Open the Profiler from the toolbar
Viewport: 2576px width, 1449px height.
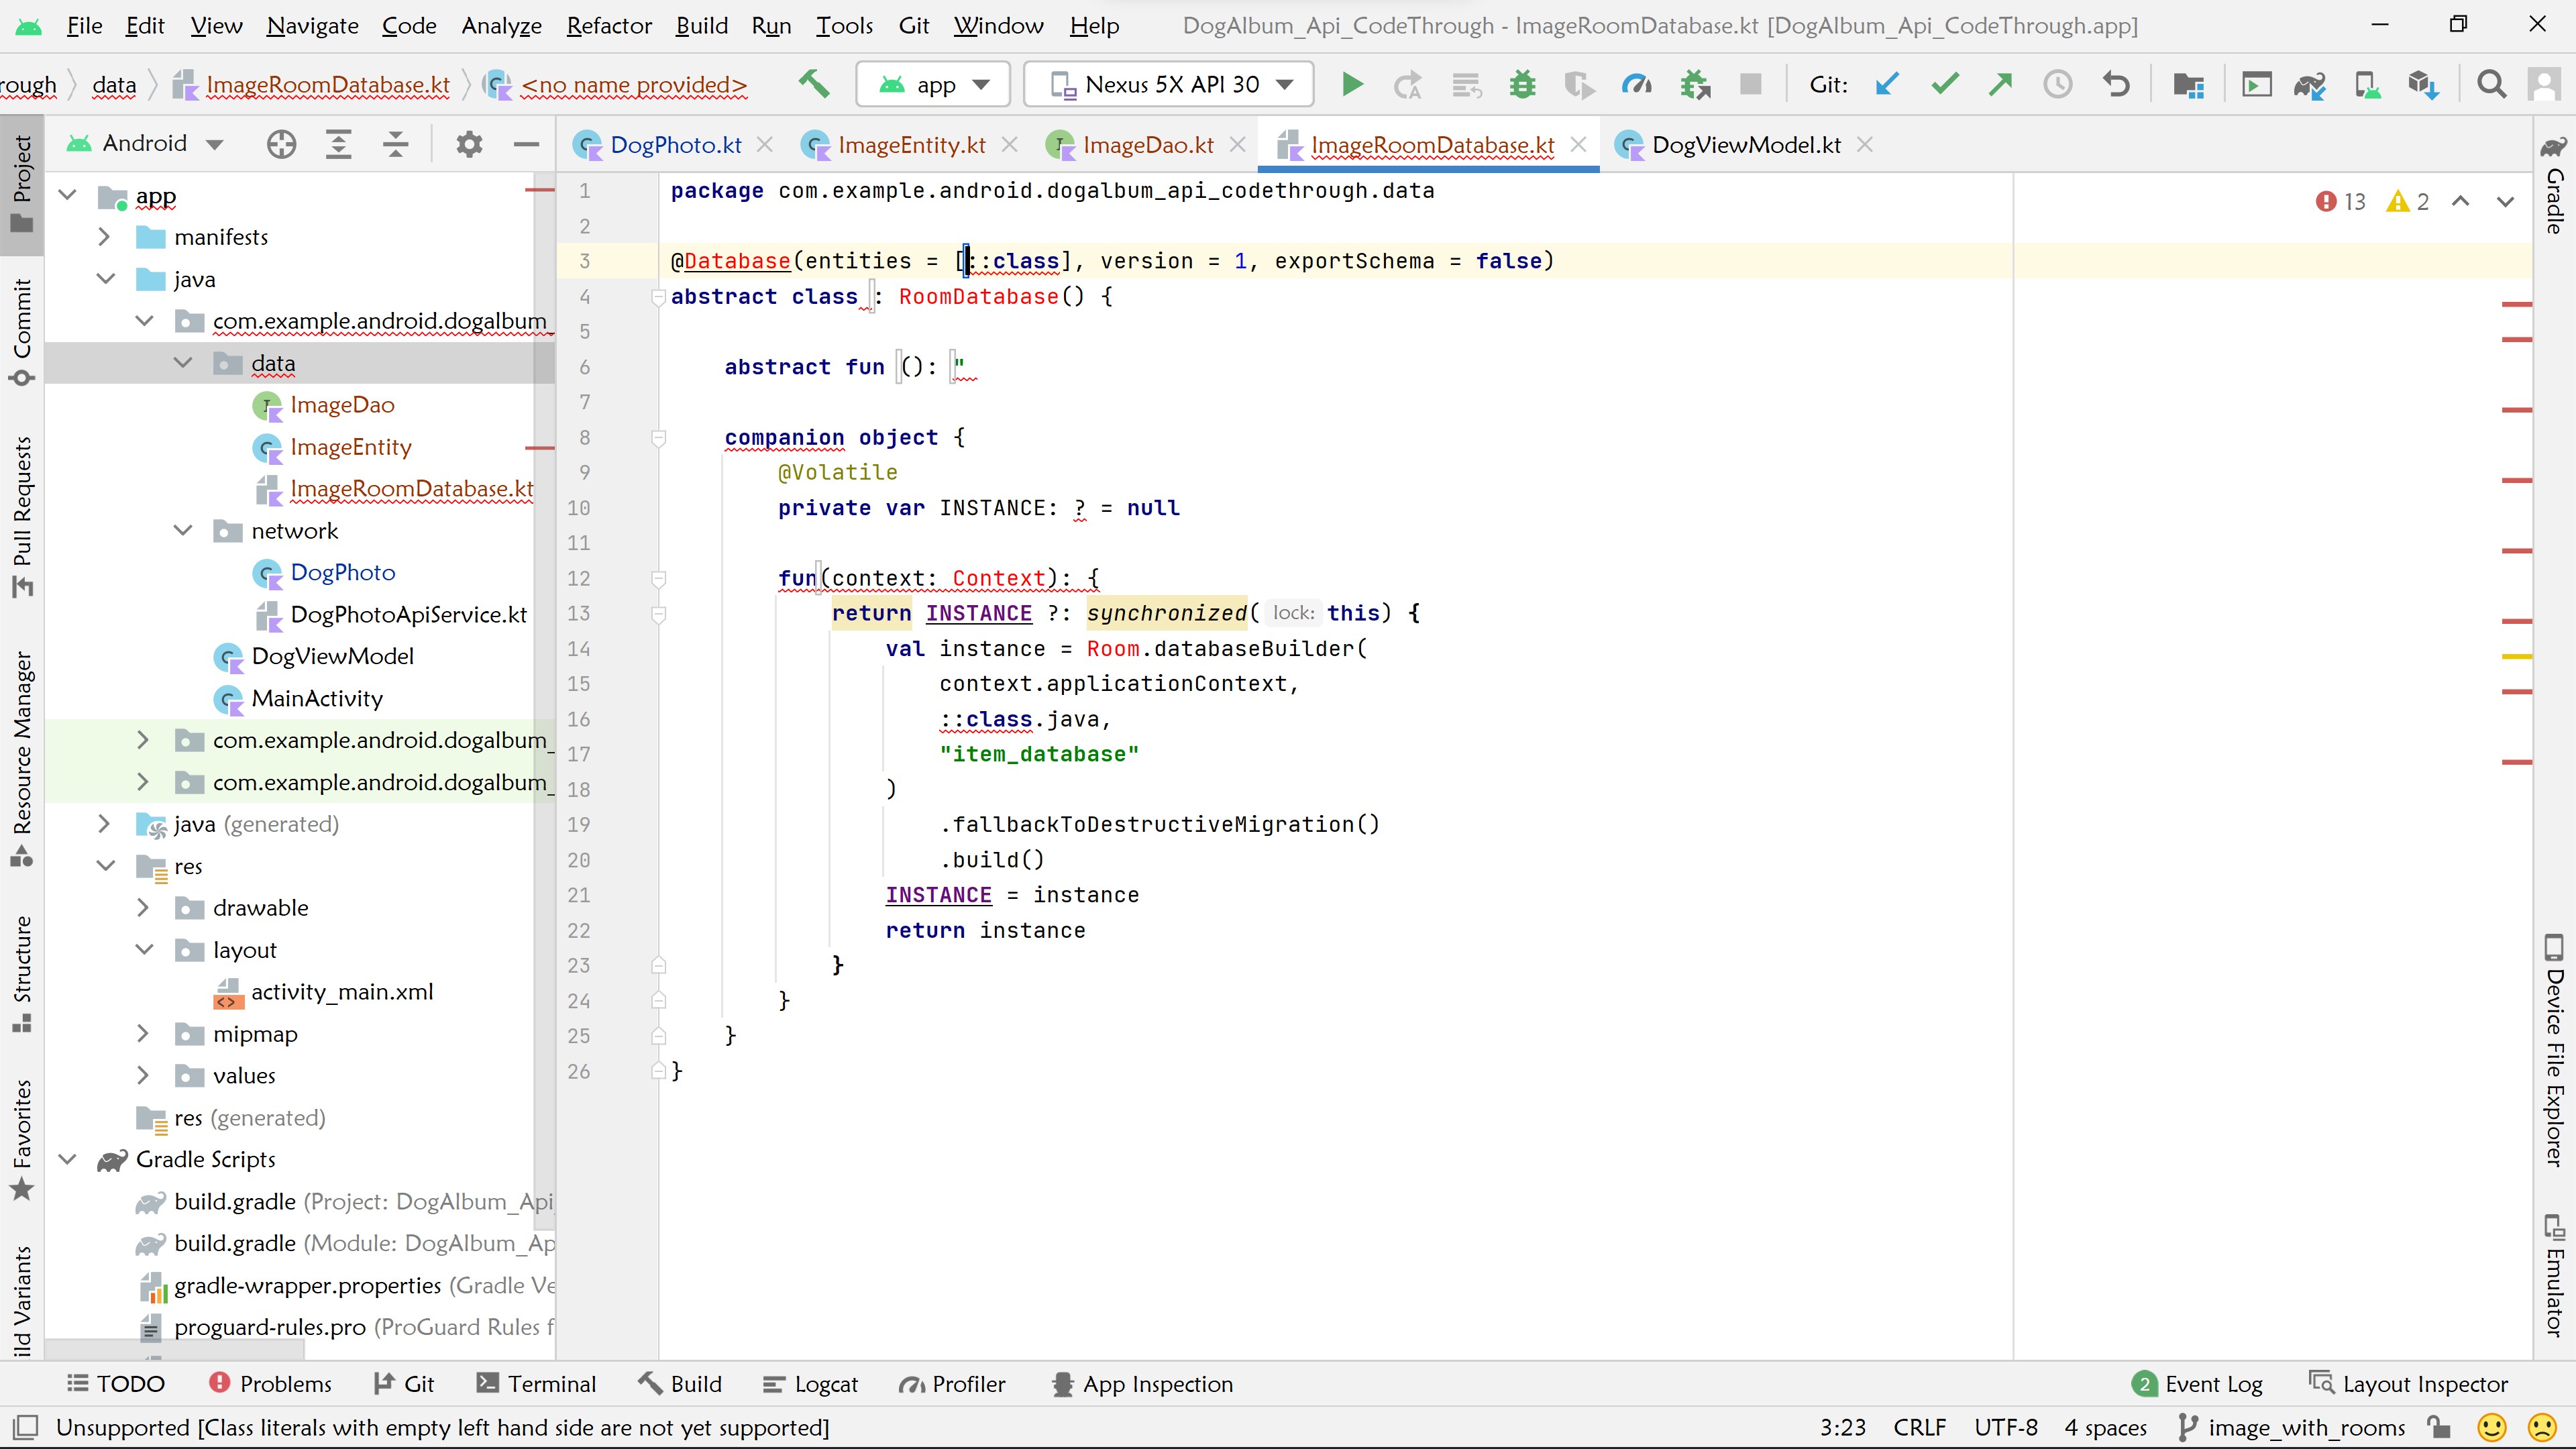pos(1636,84)
